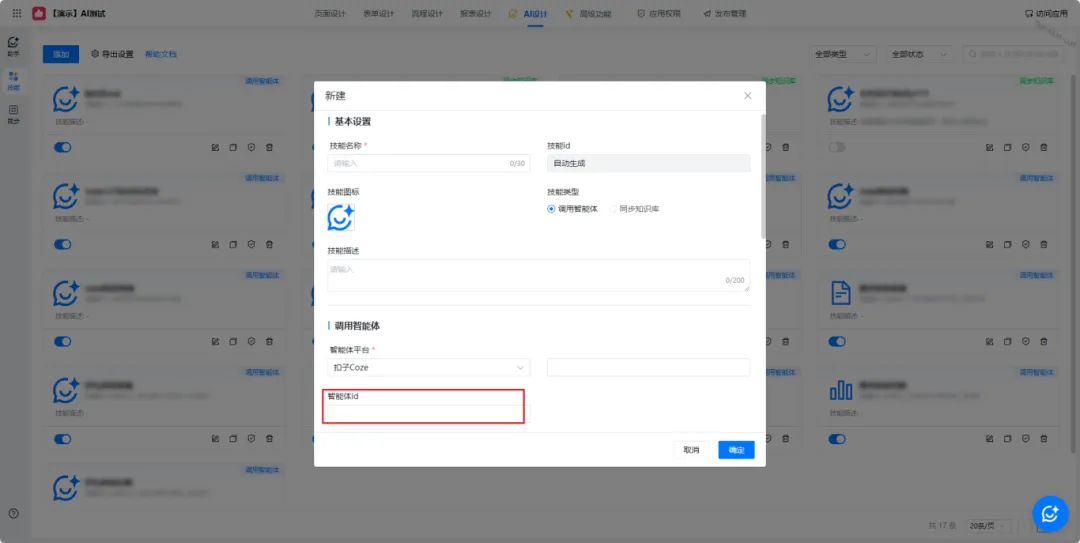Image resolution: width=1080 pixels, height=543 pixels.
Task: Open the 技能 skills sidebar icon
Action: (13, 81)
